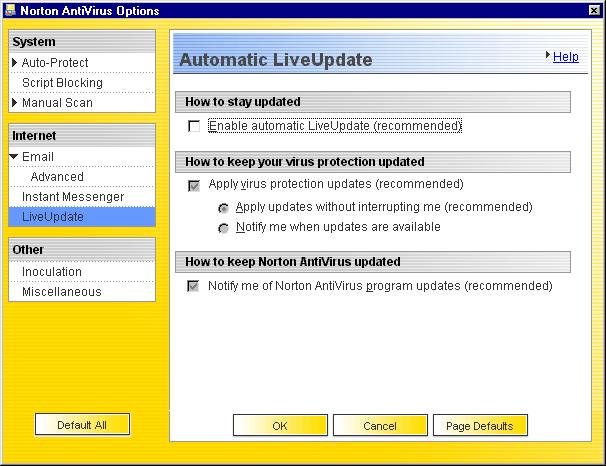This screenshot has width=606, height=466.
Task: Open Miscellaneous options page
Action: click(62, 292)
